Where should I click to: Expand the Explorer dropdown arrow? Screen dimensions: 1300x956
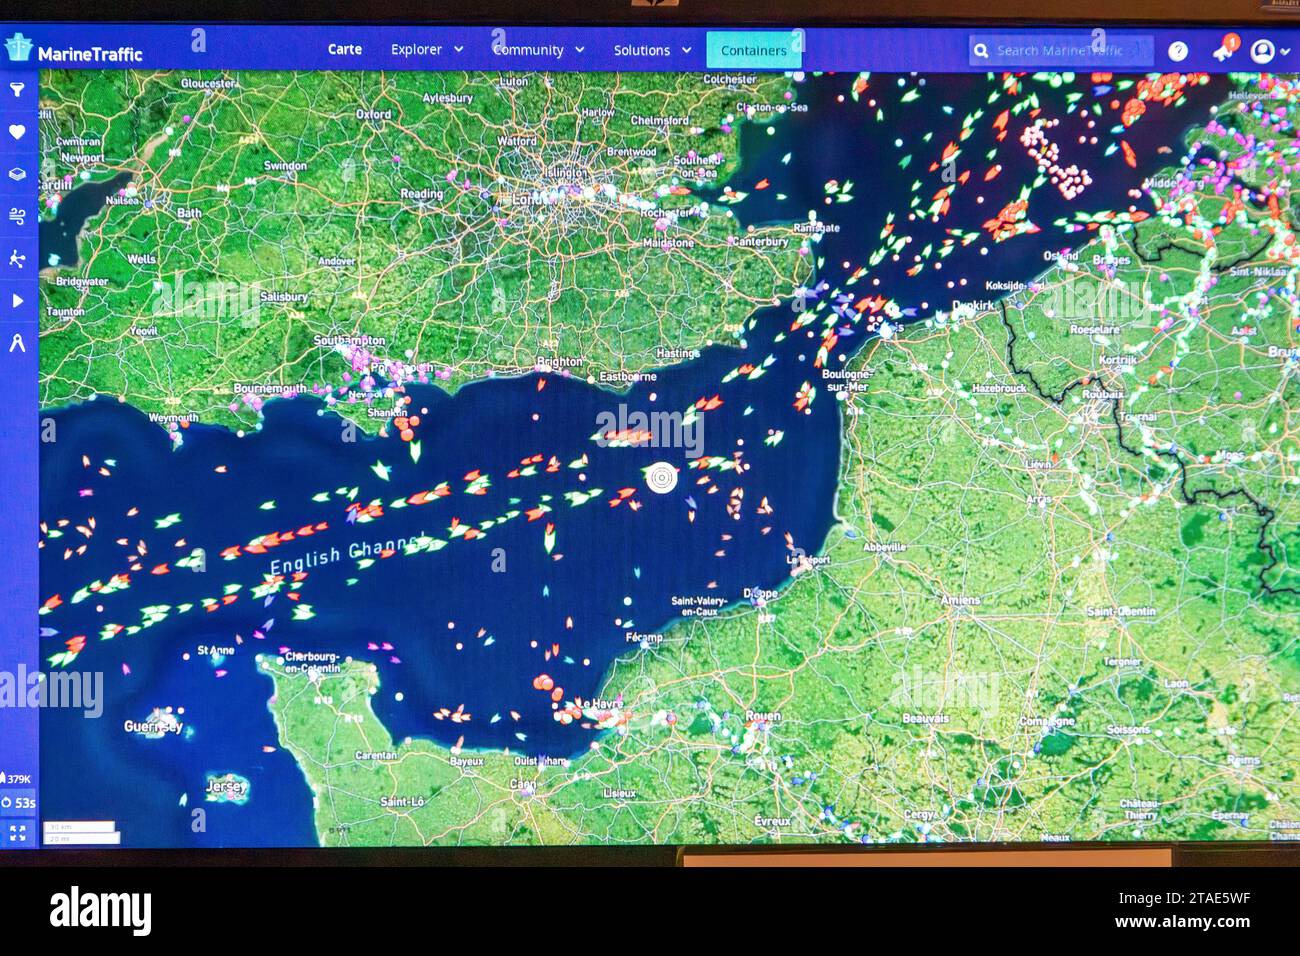coord(459,49)
